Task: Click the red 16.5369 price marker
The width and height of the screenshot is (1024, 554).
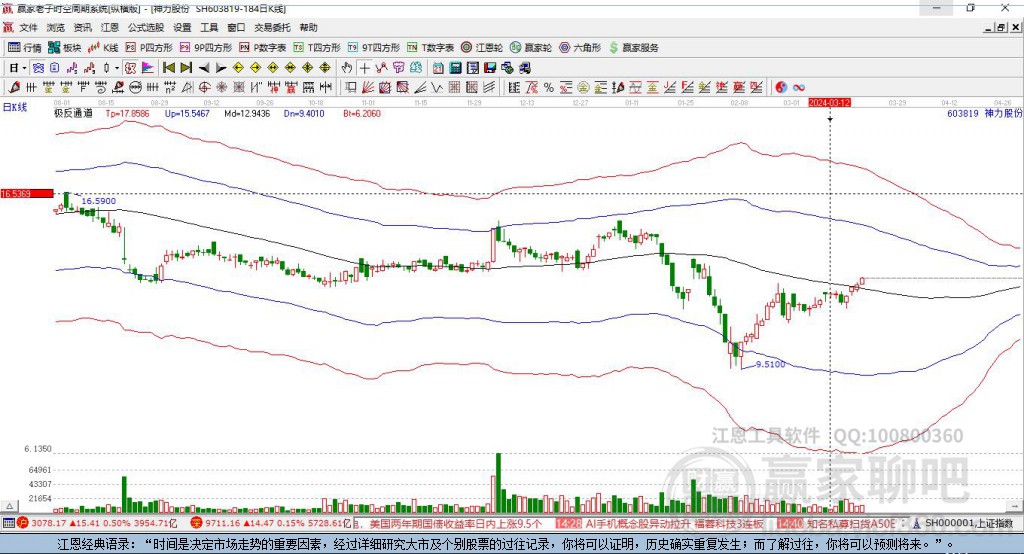Action: [x=27, y=193]
